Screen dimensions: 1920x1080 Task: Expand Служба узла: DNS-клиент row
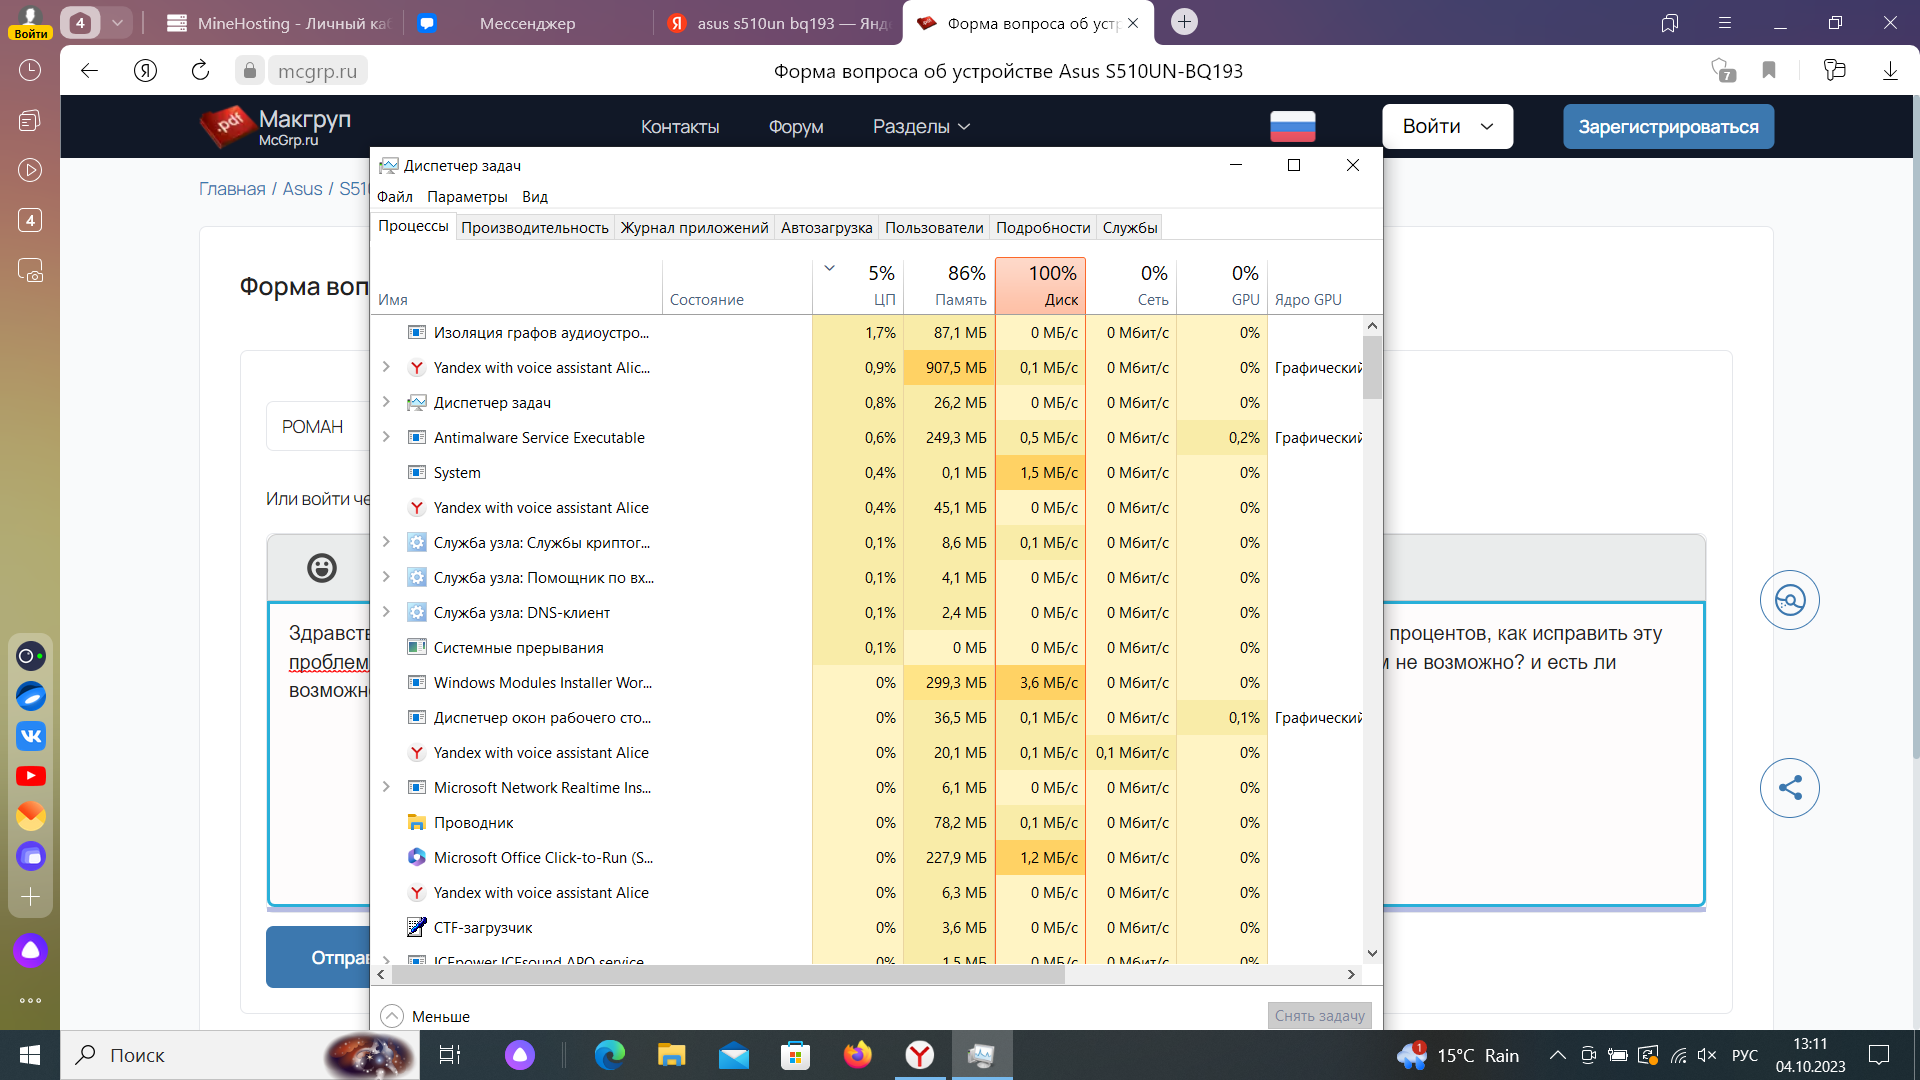[x=386, y=612]
